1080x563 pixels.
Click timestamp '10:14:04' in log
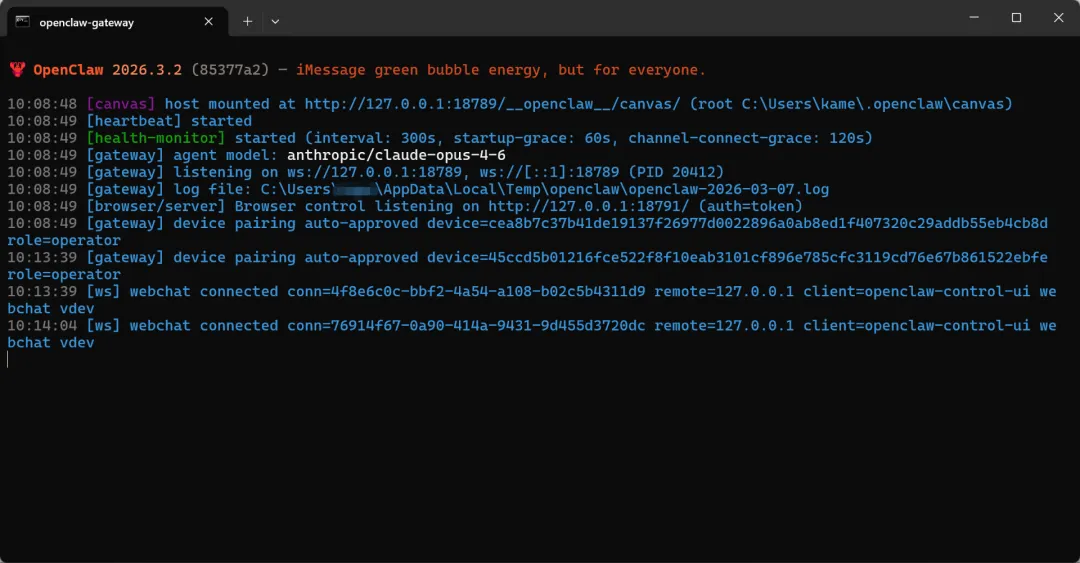coord(42,325)
